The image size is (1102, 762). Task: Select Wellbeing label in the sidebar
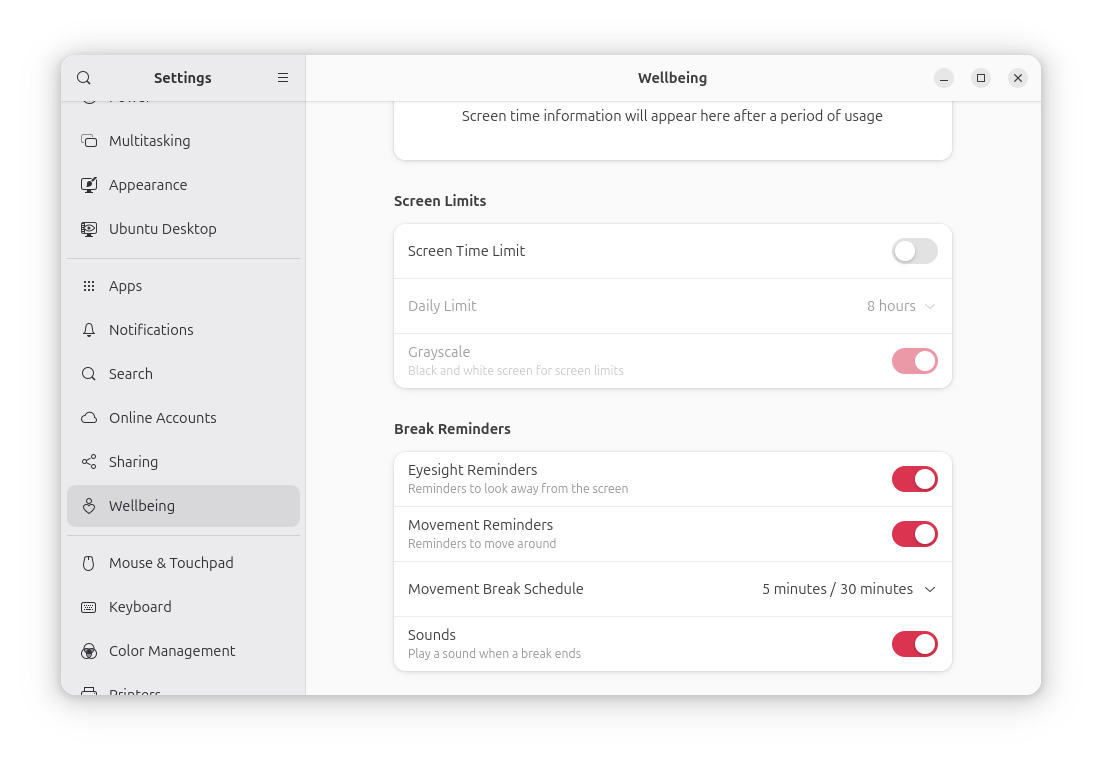[142, 506]
